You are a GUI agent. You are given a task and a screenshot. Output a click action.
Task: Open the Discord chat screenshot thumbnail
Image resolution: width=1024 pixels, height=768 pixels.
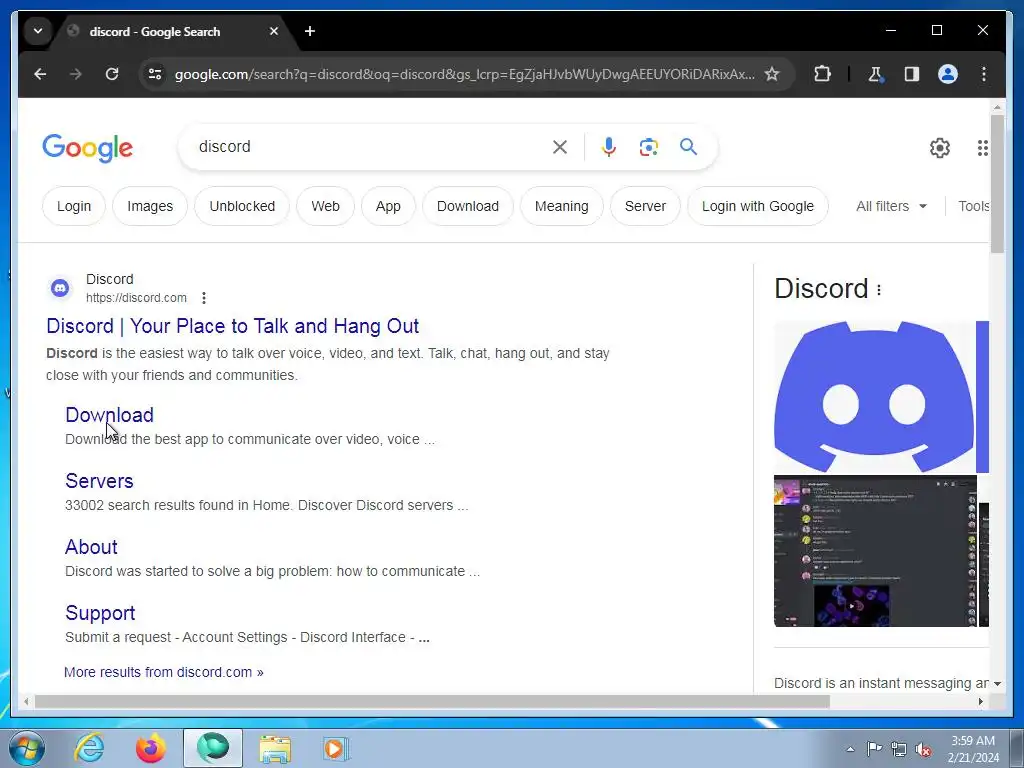pyautogui.click(x=875, y=551)
